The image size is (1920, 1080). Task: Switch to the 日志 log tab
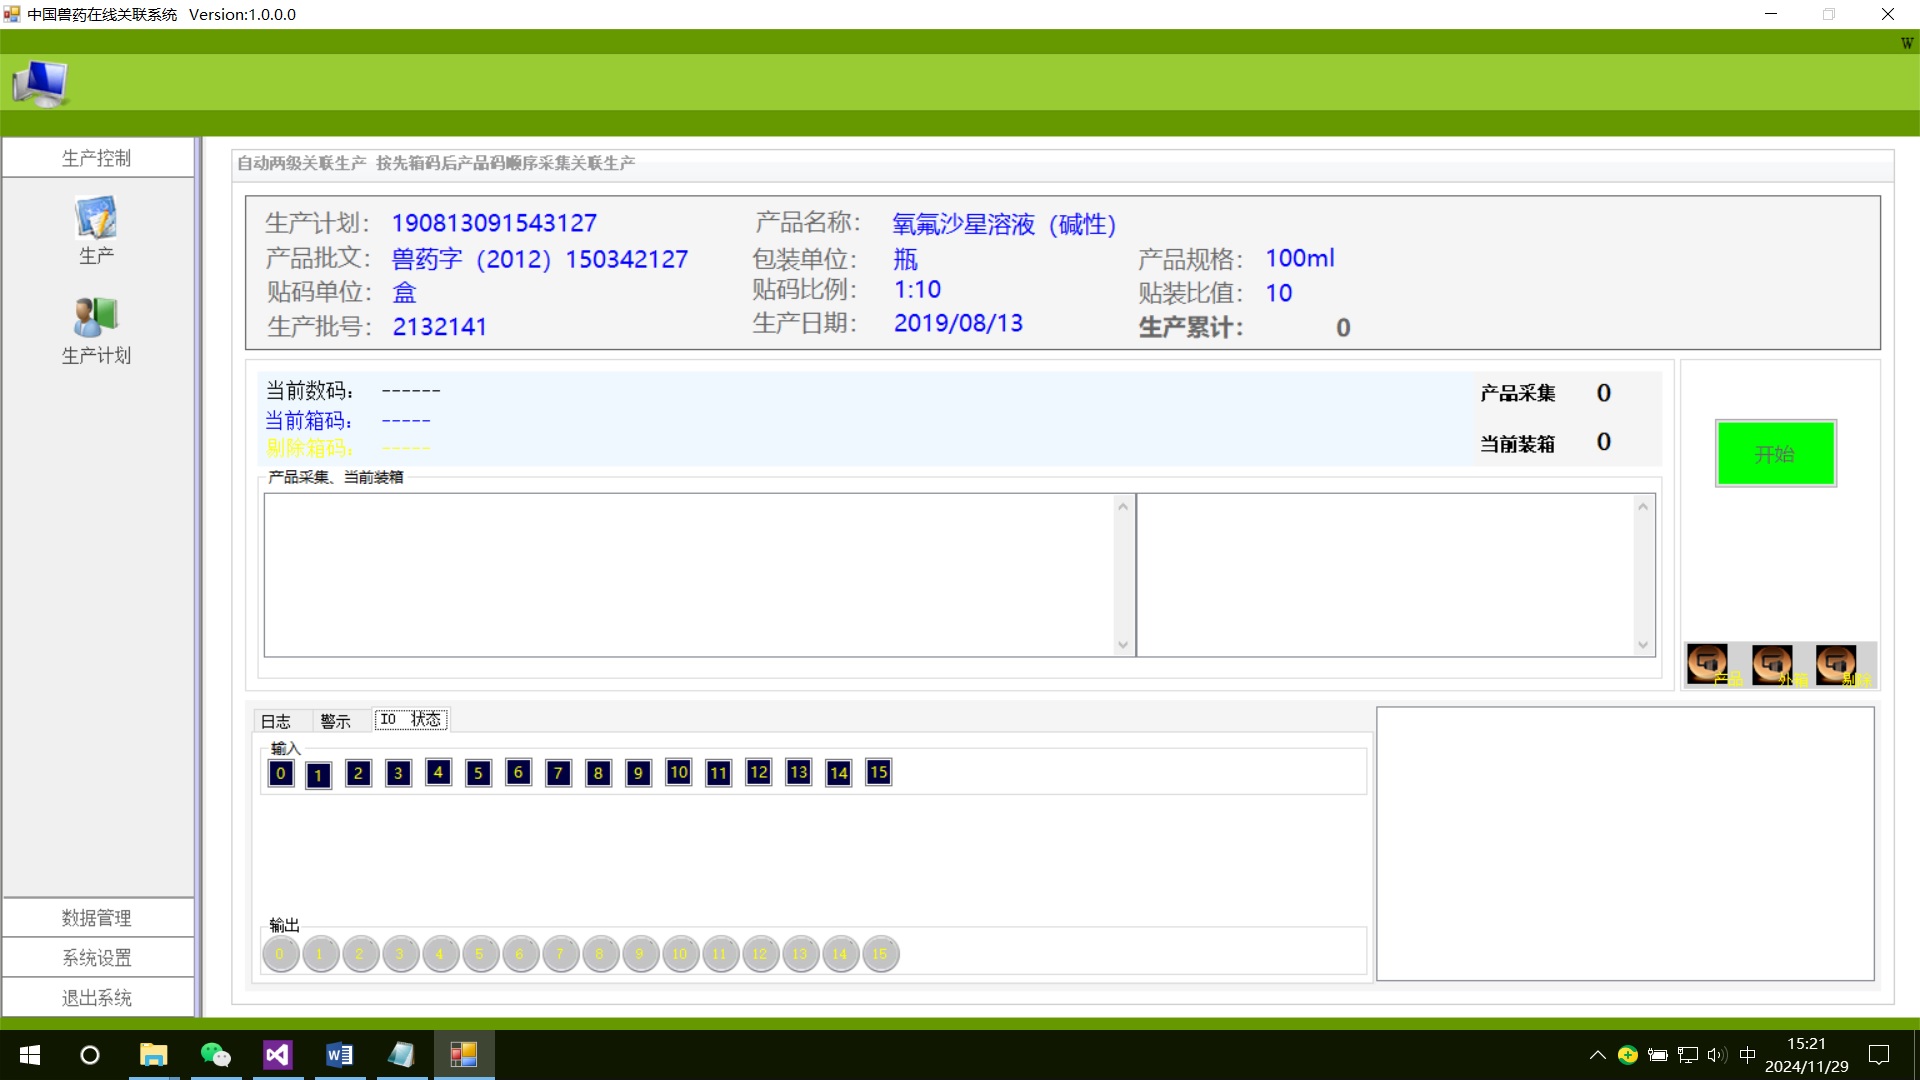pyautogui.click(x=276, y=720)
